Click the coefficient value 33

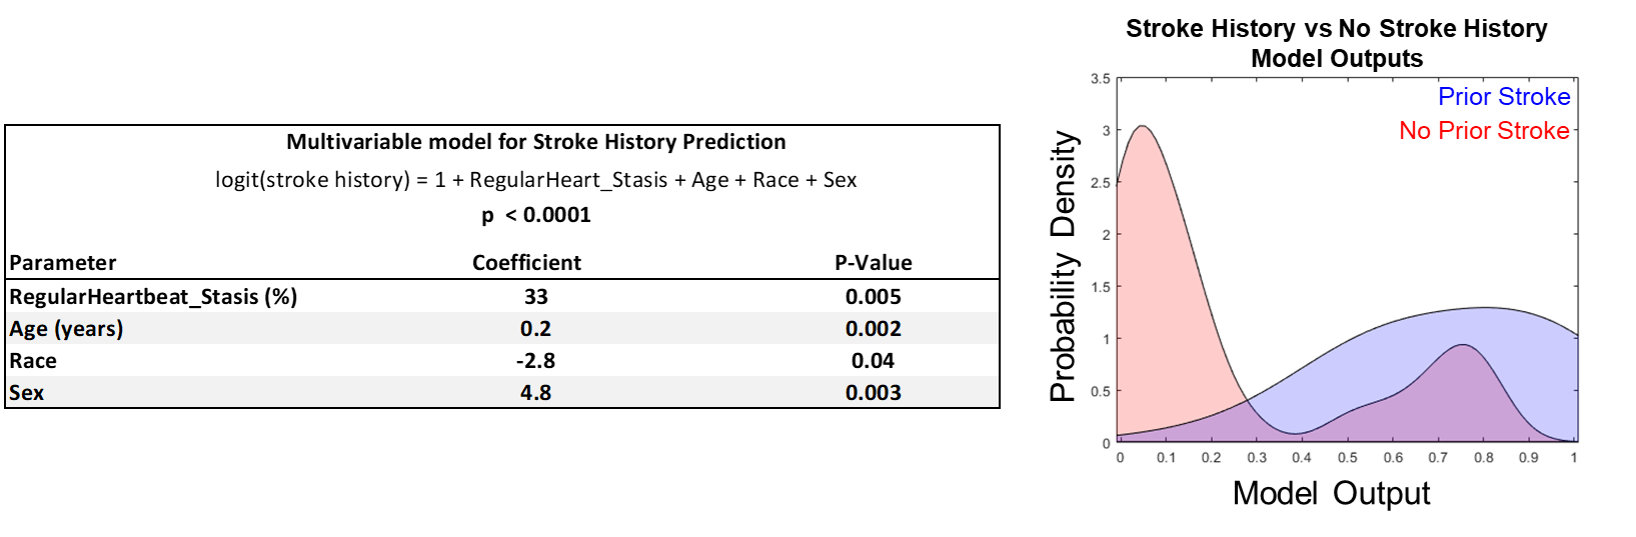[536, 297]
